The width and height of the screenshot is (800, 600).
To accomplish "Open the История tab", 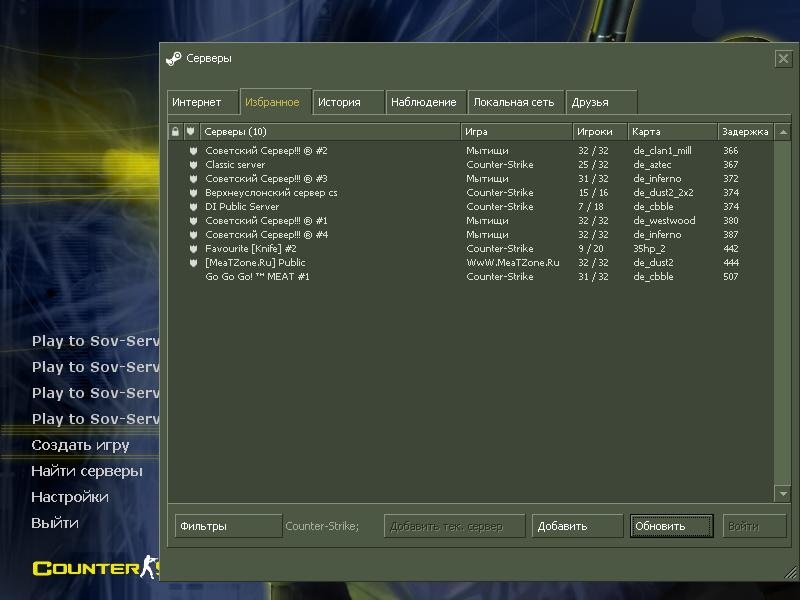I will pyautogui.click(x=348, y=102).
